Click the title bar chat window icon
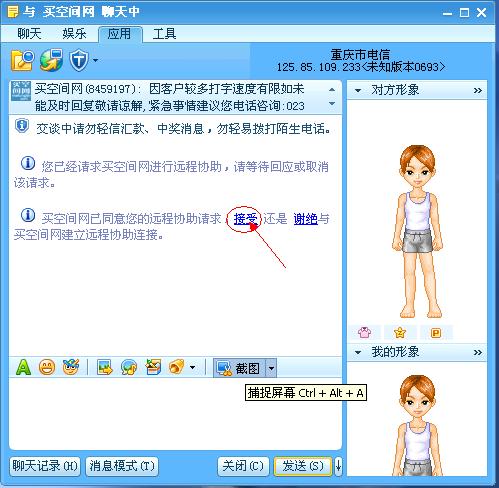 [x=12, y=12]
